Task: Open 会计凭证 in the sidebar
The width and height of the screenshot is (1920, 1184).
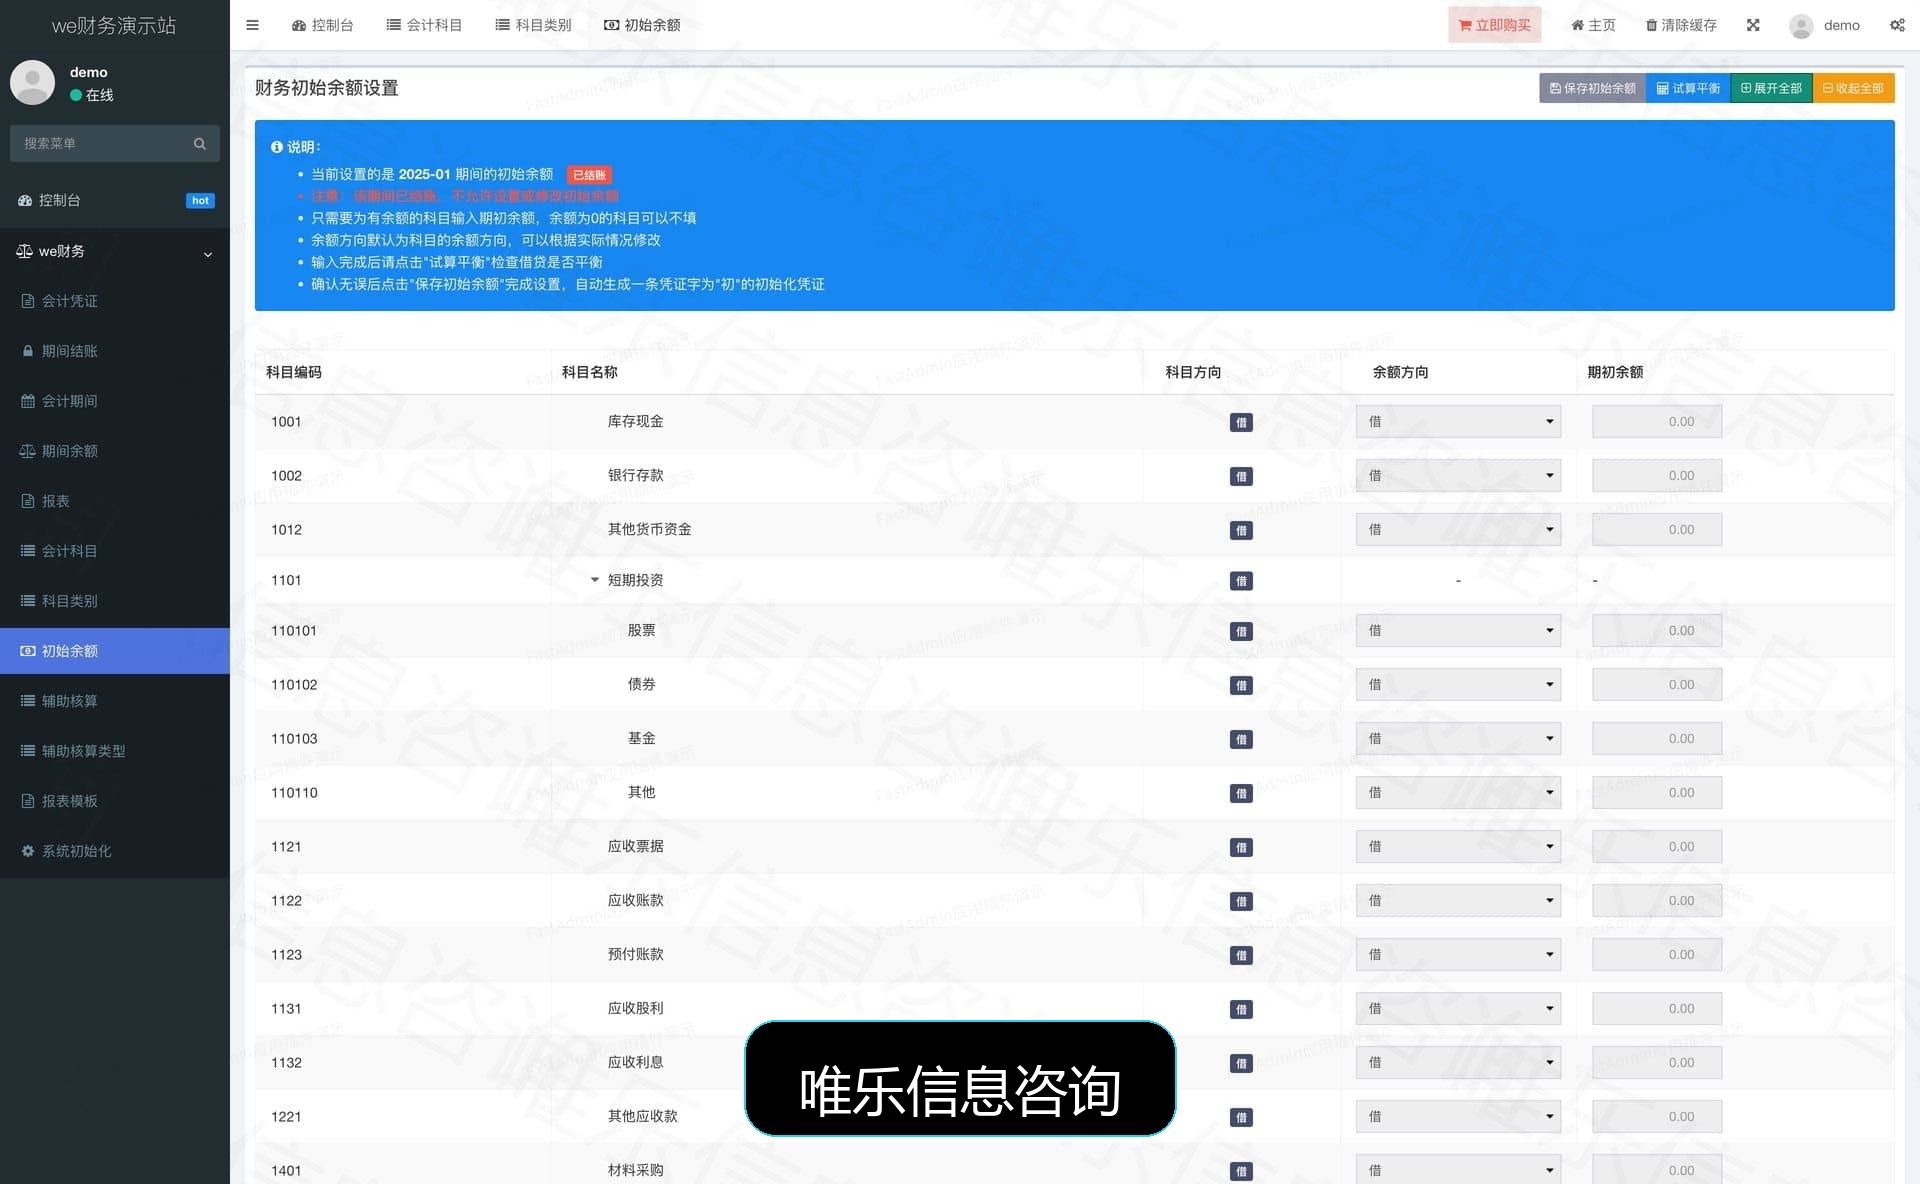Action: (x=115, y=301)
